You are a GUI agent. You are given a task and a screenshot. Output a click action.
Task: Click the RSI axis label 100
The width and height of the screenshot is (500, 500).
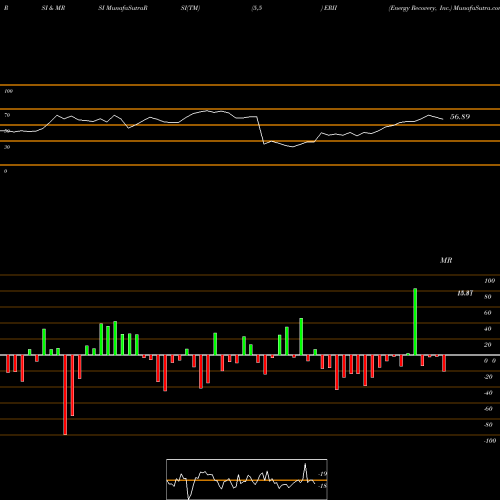9,91
